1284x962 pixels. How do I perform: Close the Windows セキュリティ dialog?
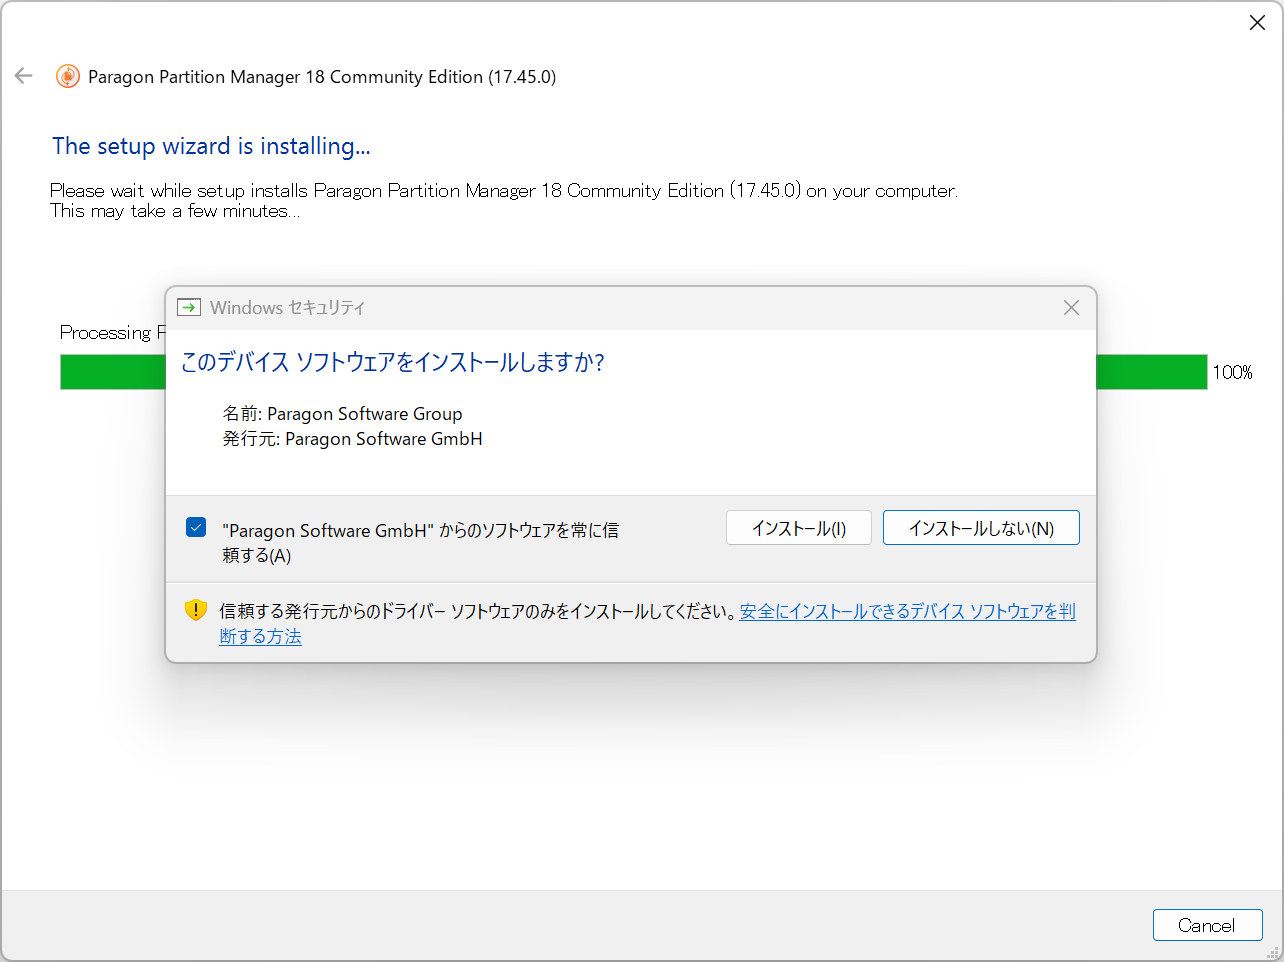pos(1071,307)
